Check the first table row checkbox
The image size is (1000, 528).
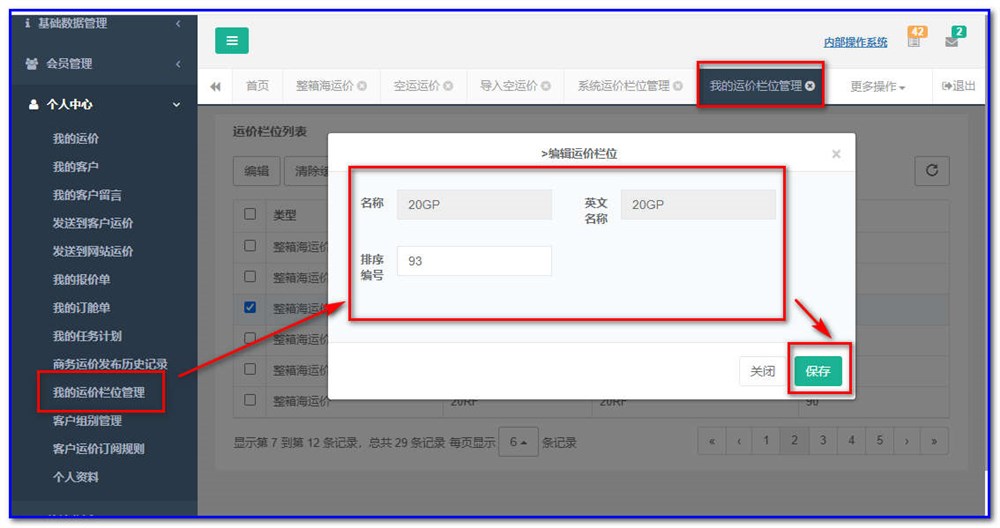point(250,246)
